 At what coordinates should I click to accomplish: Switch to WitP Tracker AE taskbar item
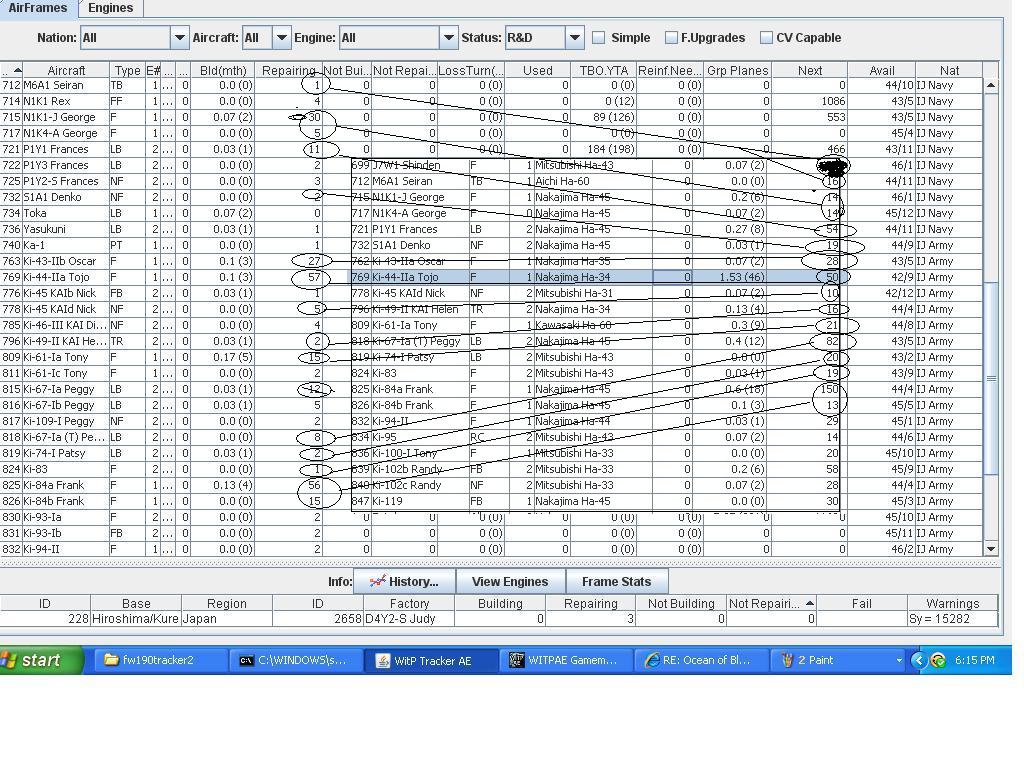[x=431, y=660]
